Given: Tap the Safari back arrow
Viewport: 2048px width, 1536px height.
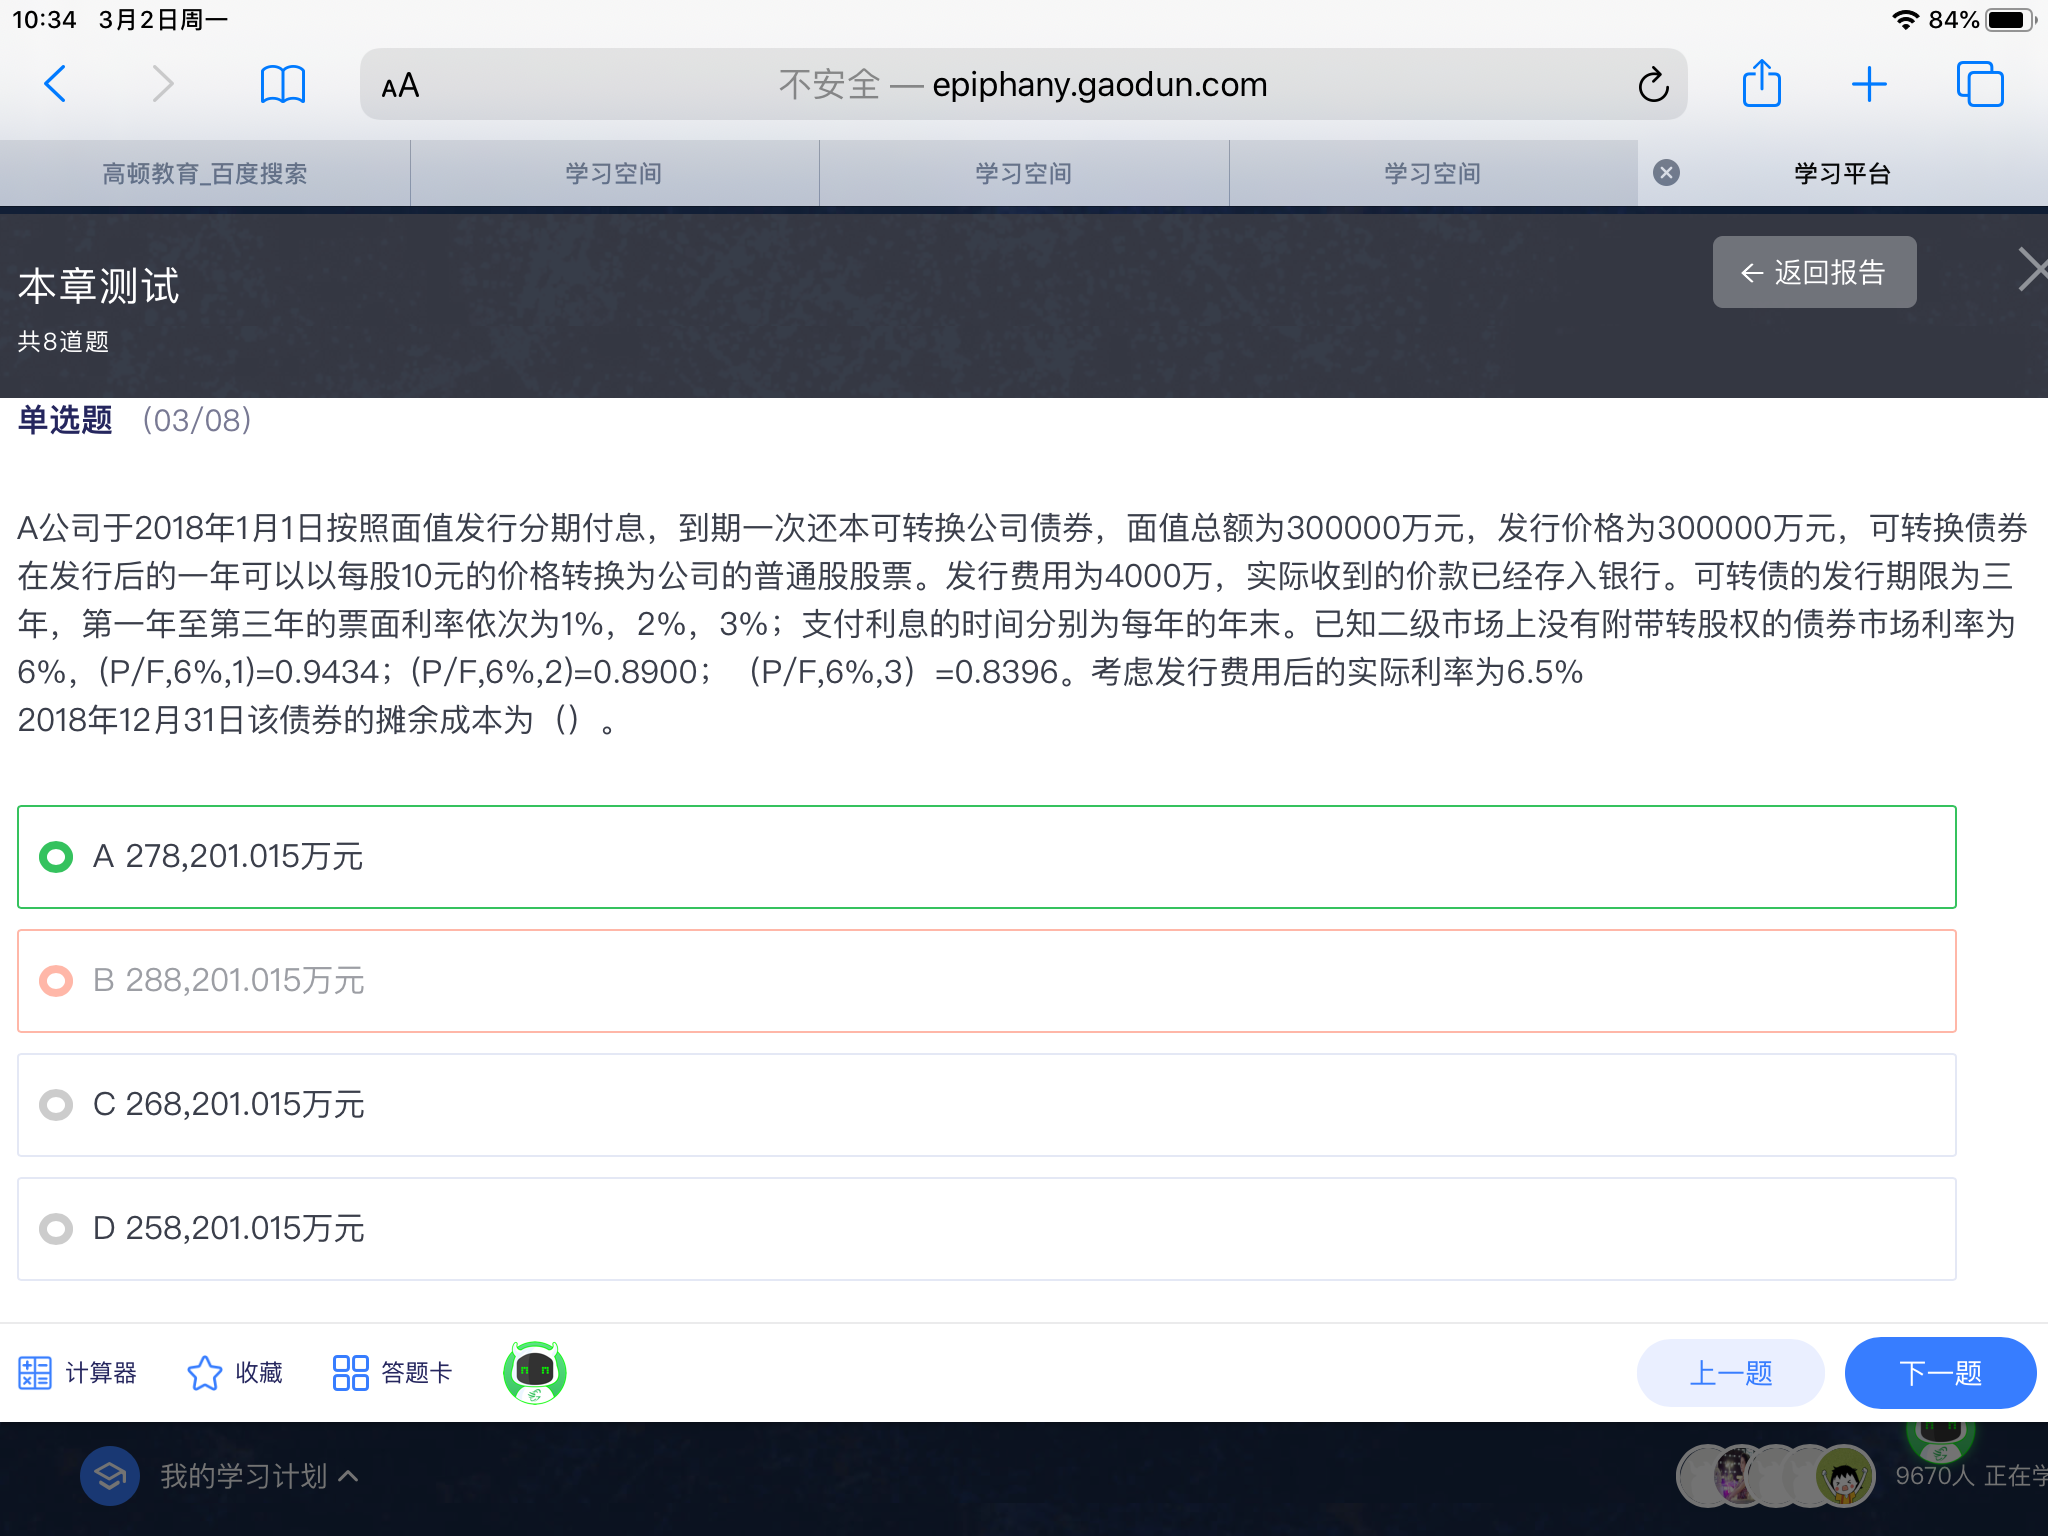Looking at the screenshot, I should click(x=56, y=84).
